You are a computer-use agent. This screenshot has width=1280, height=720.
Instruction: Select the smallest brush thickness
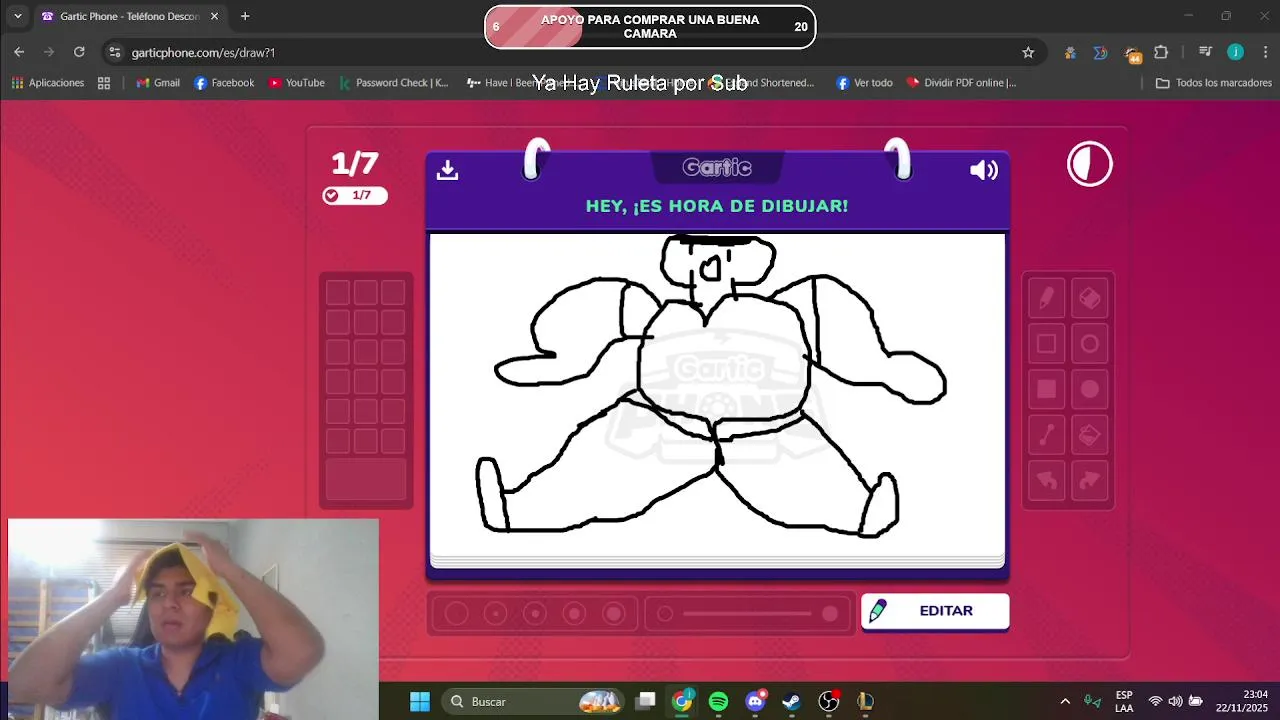[x=456, y=614]
